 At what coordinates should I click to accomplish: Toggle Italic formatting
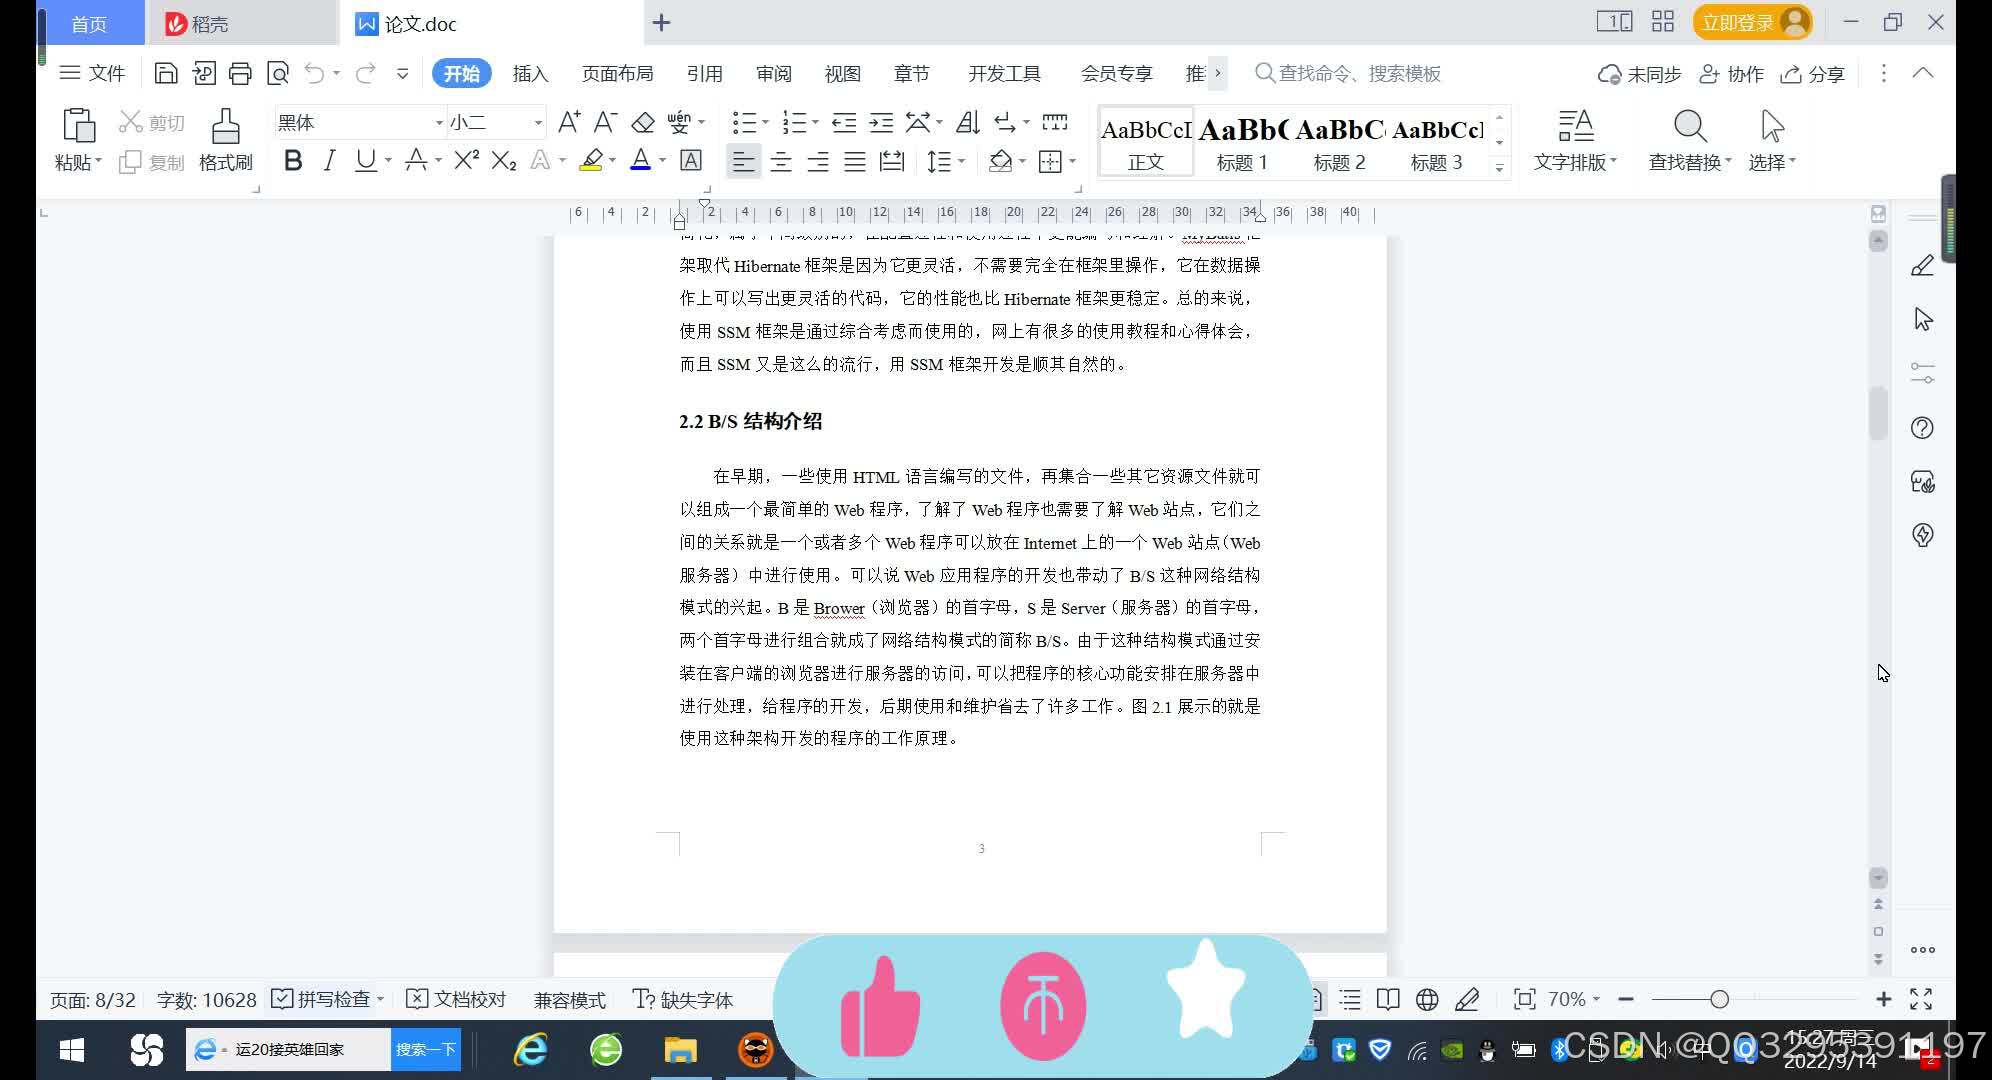click(x=329, y=160)
